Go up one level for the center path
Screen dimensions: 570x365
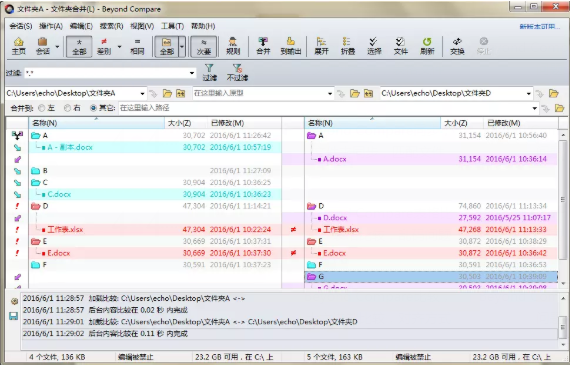pos(368,93)
